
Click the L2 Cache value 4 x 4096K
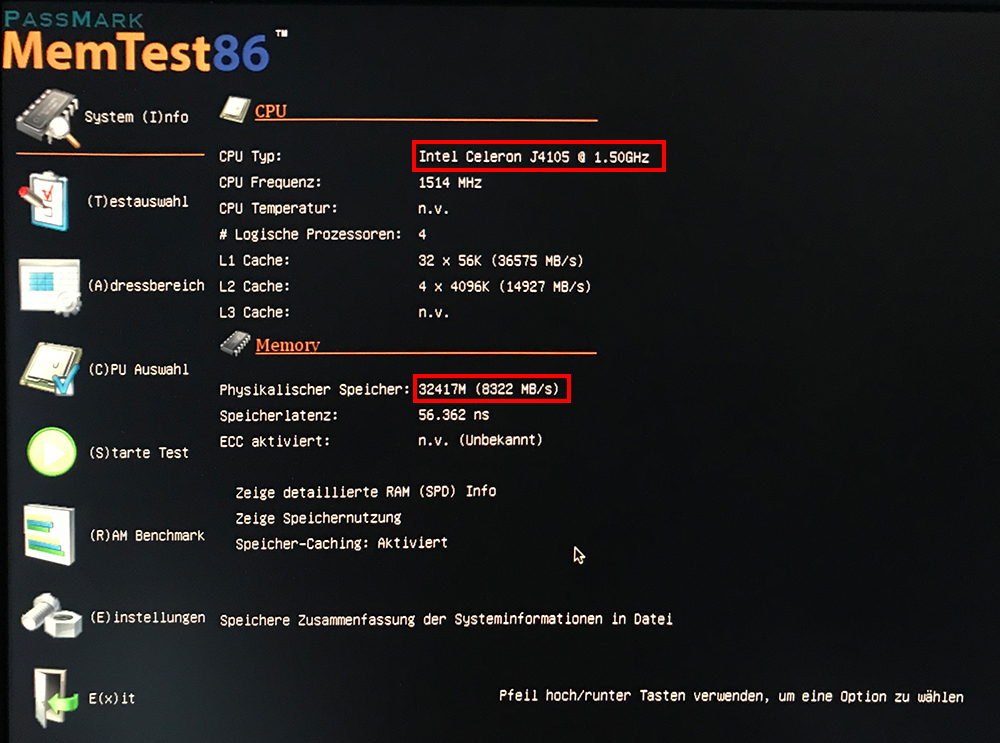pos(504,287)
